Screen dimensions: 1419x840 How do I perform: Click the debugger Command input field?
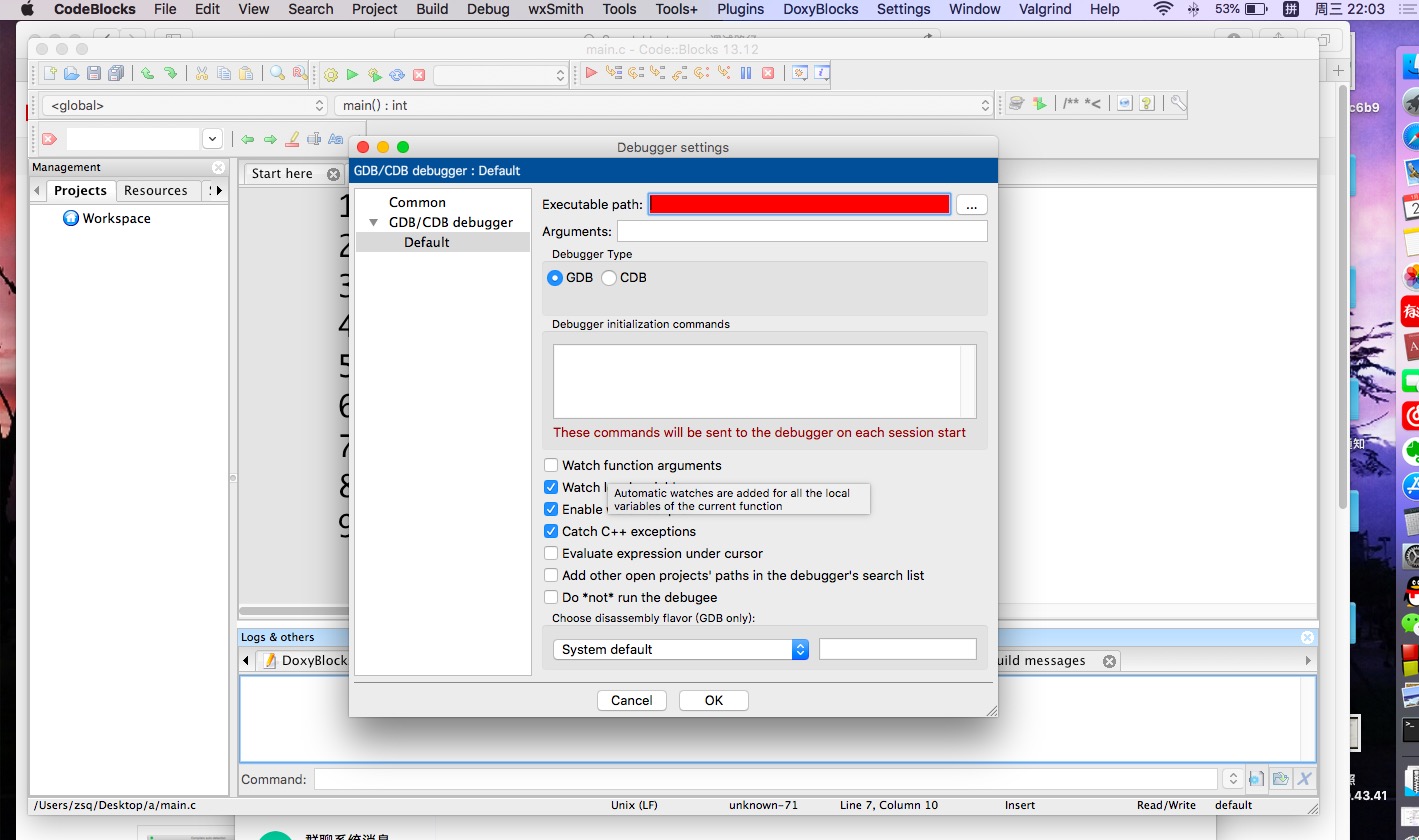point(766,779)
